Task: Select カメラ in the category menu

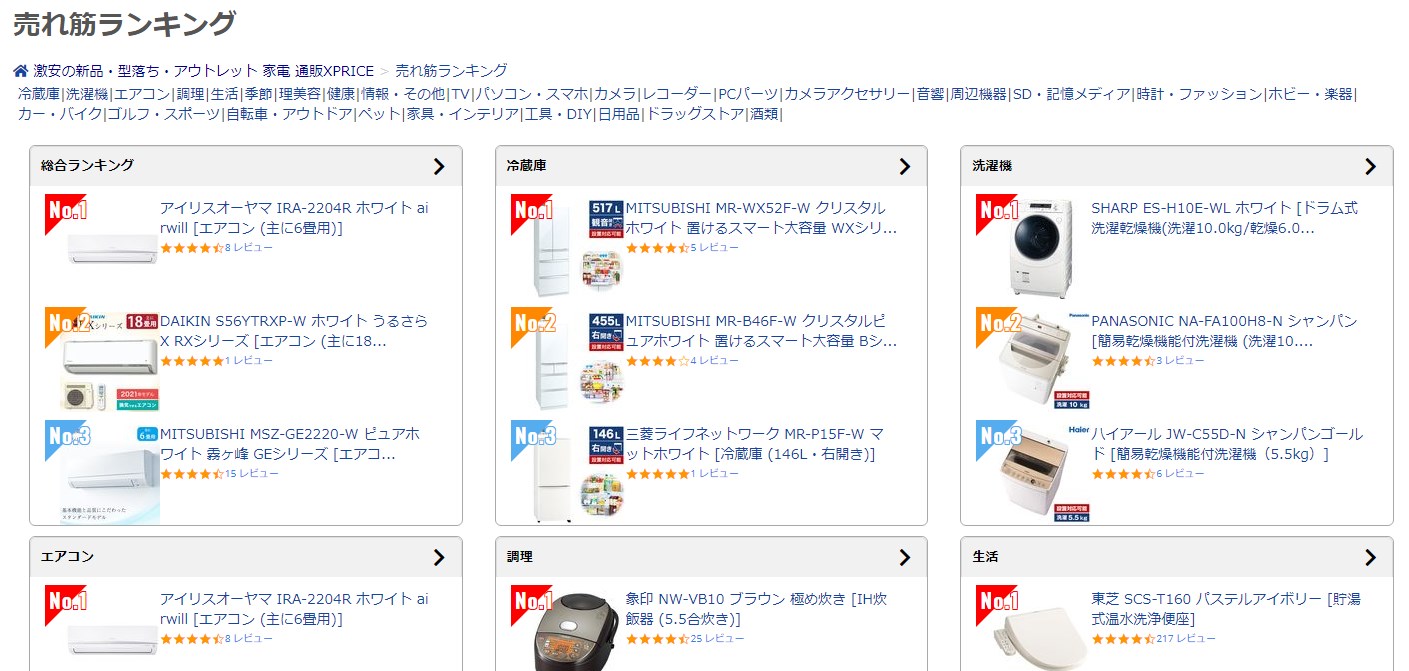Action: [x=615, y=94]
